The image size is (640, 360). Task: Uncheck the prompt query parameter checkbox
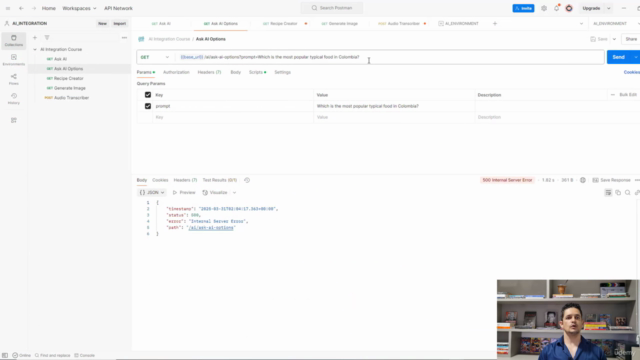tap(148, 106)
